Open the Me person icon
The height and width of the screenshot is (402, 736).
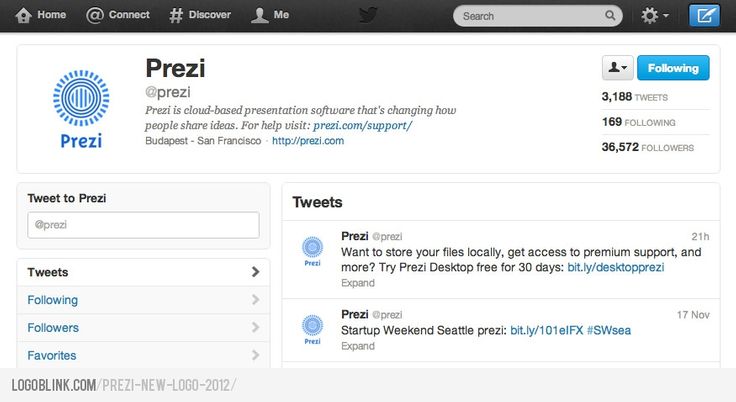coord(259,15)
